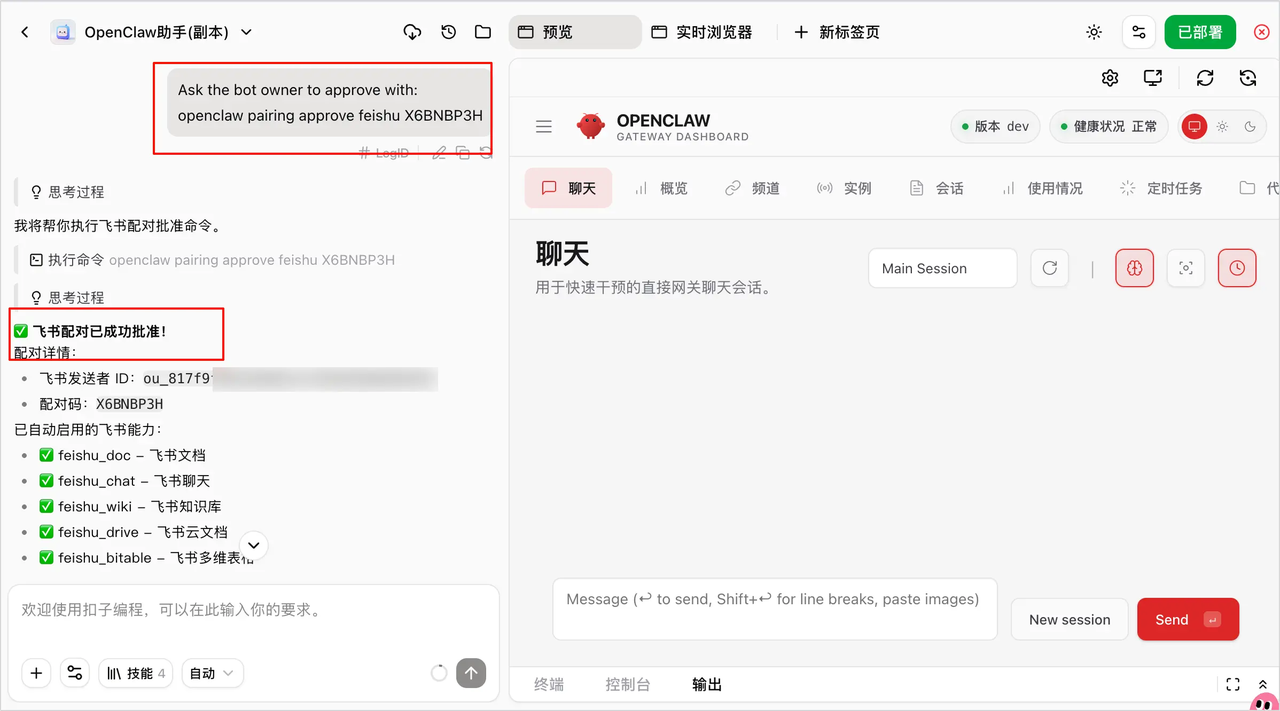Click the plus add attachment button
This screenshot has width=1280, height=711.
coord(36,673)
